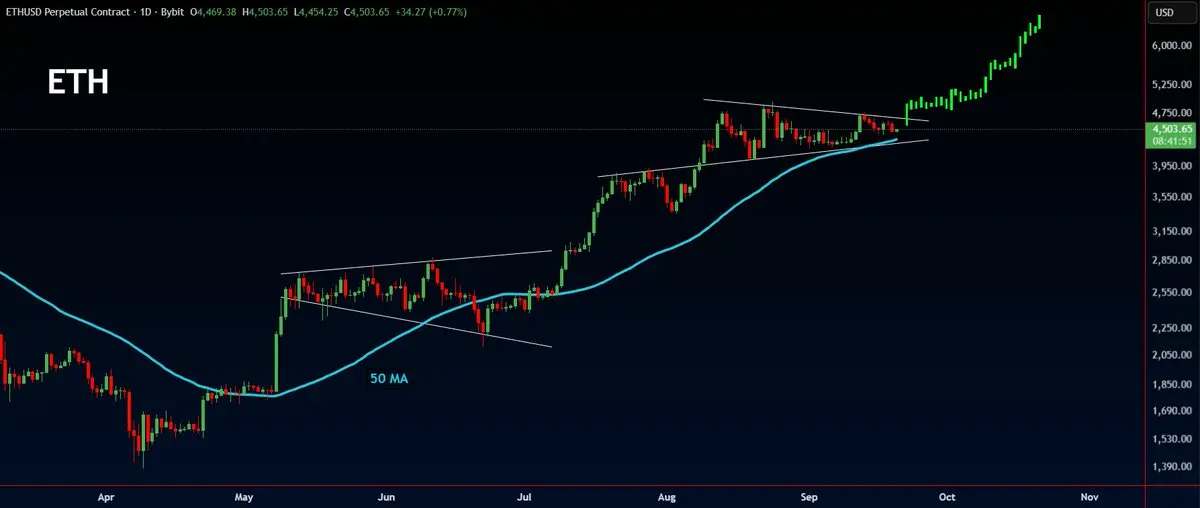This screenshot has width=1200, height=508.
Task: Click the Sep label on time axis
Action: pyautogui.click(x=811, y=496)
